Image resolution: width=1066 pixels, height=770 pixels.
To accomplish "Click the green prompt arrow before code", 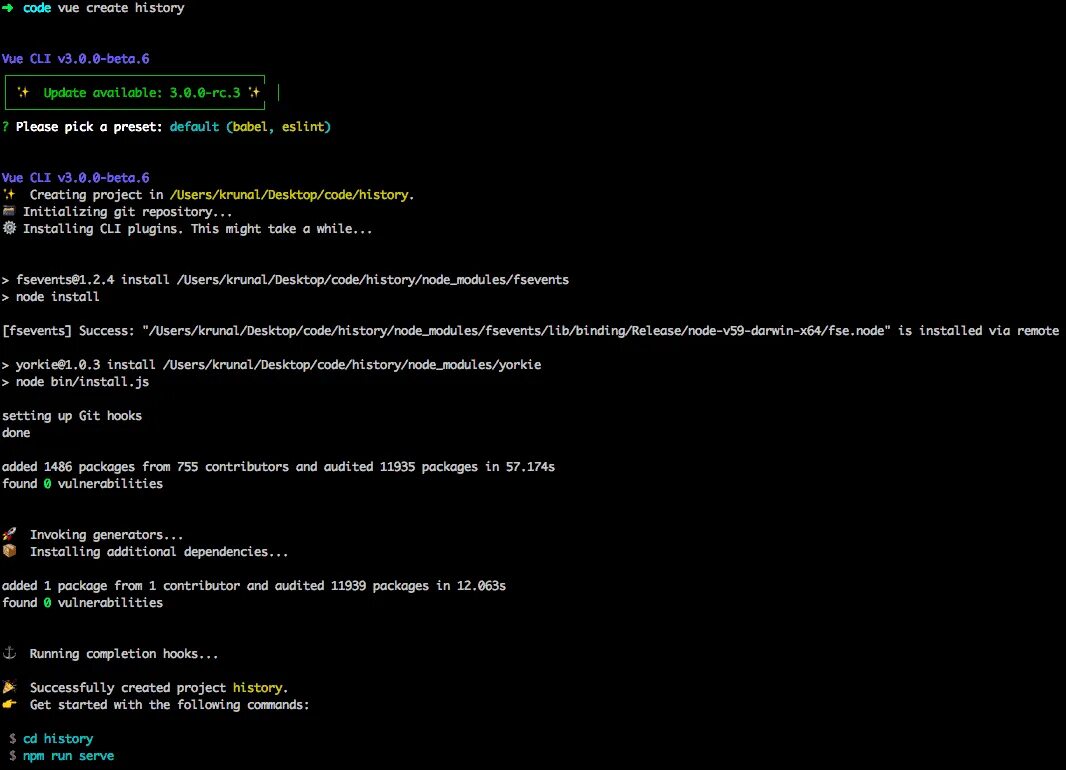I will pos(7,8).
